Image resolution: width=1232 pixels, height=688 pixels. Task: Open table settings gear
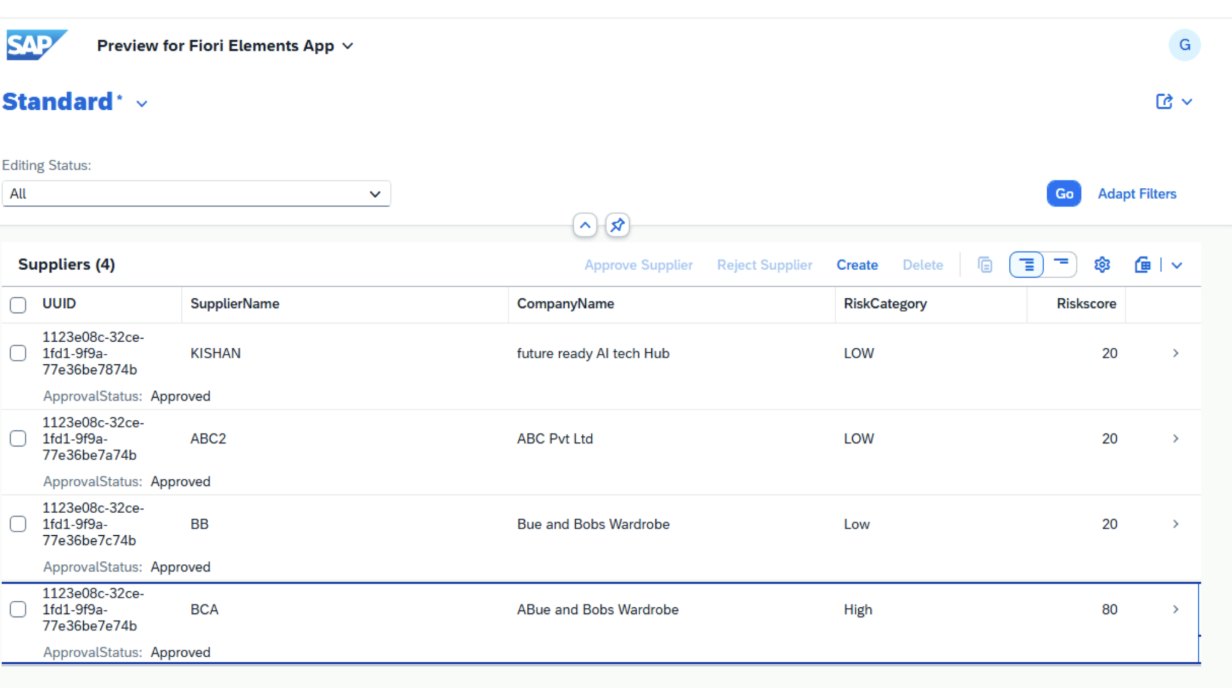coord(1102,265)
